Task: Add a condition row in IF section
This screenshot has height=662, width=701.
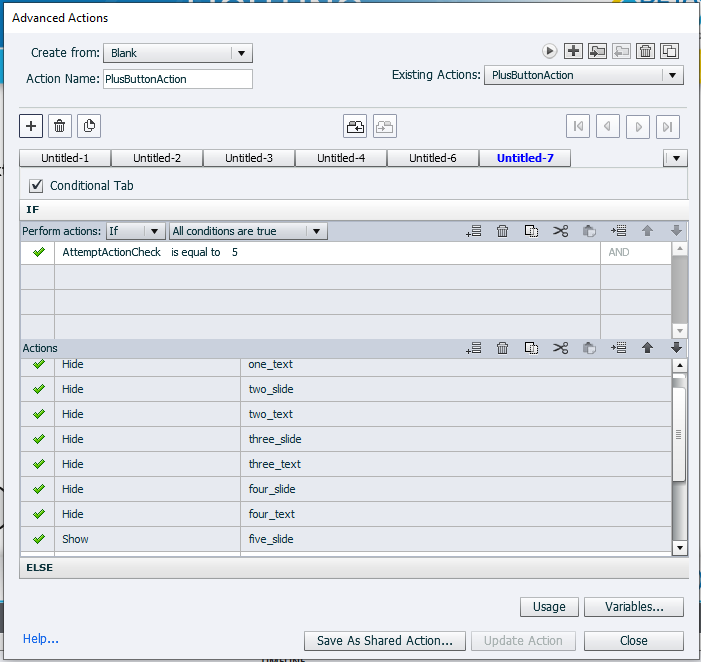Action: 474,231
